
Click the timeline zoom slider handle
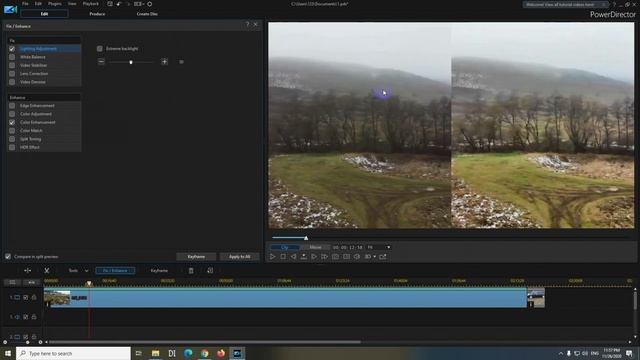[x=27, y=342]
